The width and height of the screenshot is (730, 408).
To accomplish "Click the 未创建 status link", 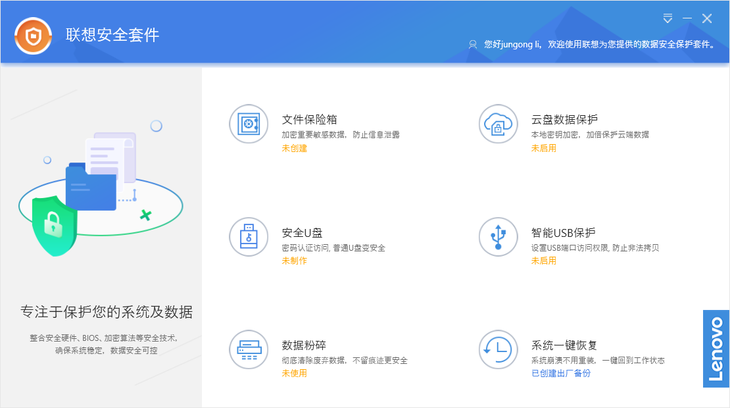I will [294, 148].
